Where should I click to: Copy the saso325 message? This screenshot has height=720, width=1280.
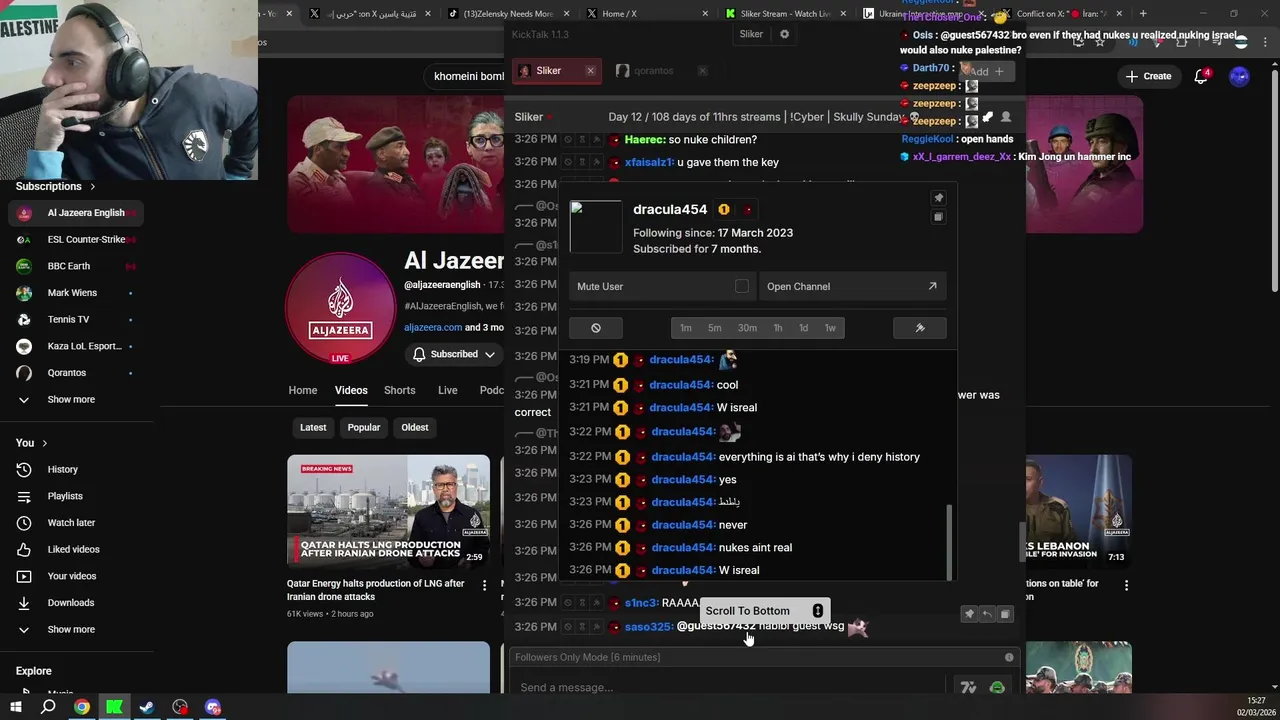click(1005, 614)
